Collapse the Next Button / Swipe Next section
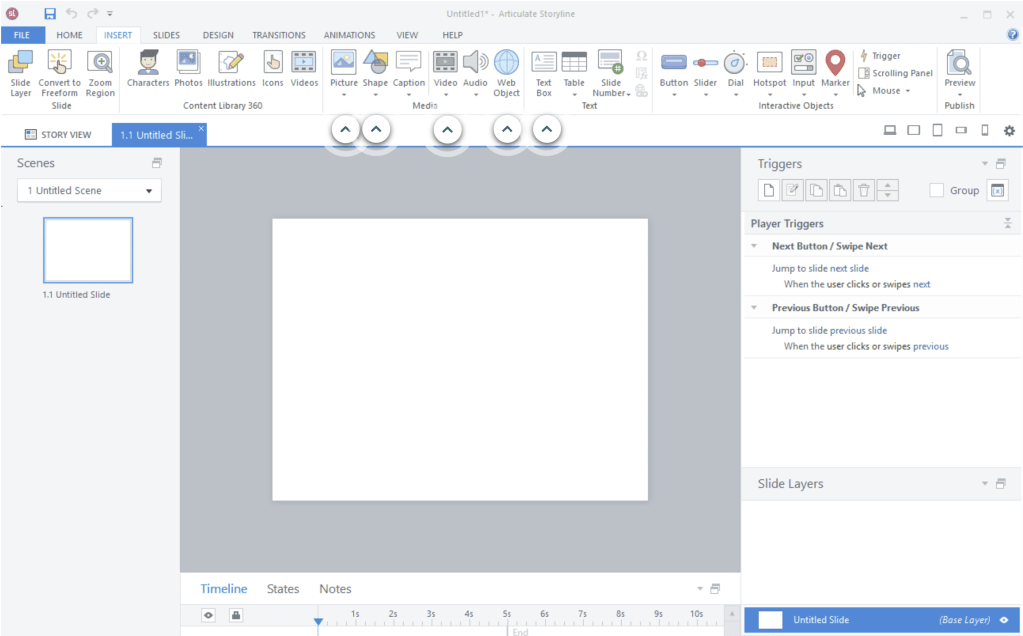The width and height of the screenshot is (1023, 636). [754, 246]
